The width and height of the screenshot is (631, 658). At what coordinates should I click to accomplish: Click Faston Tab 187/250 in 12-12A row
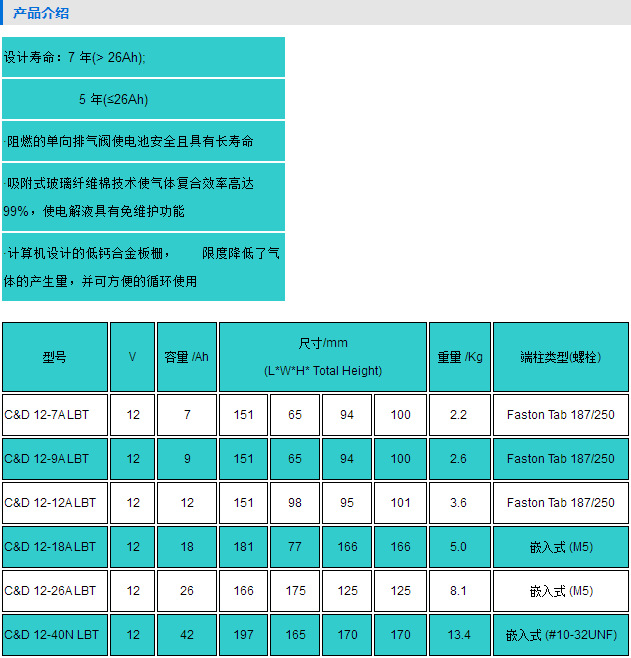click(x=561, y=503)
